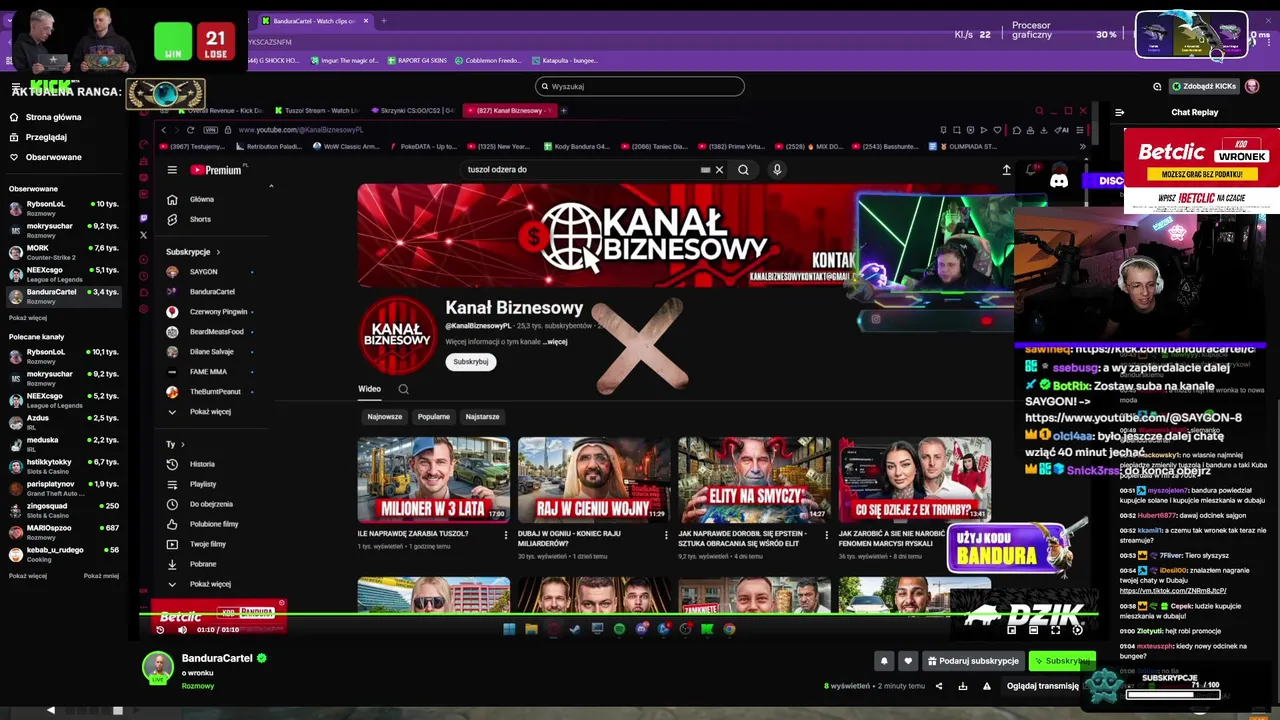Click Pokaż więcej under Obserwowane list
1280x720 pixels.
click(28, 318)
